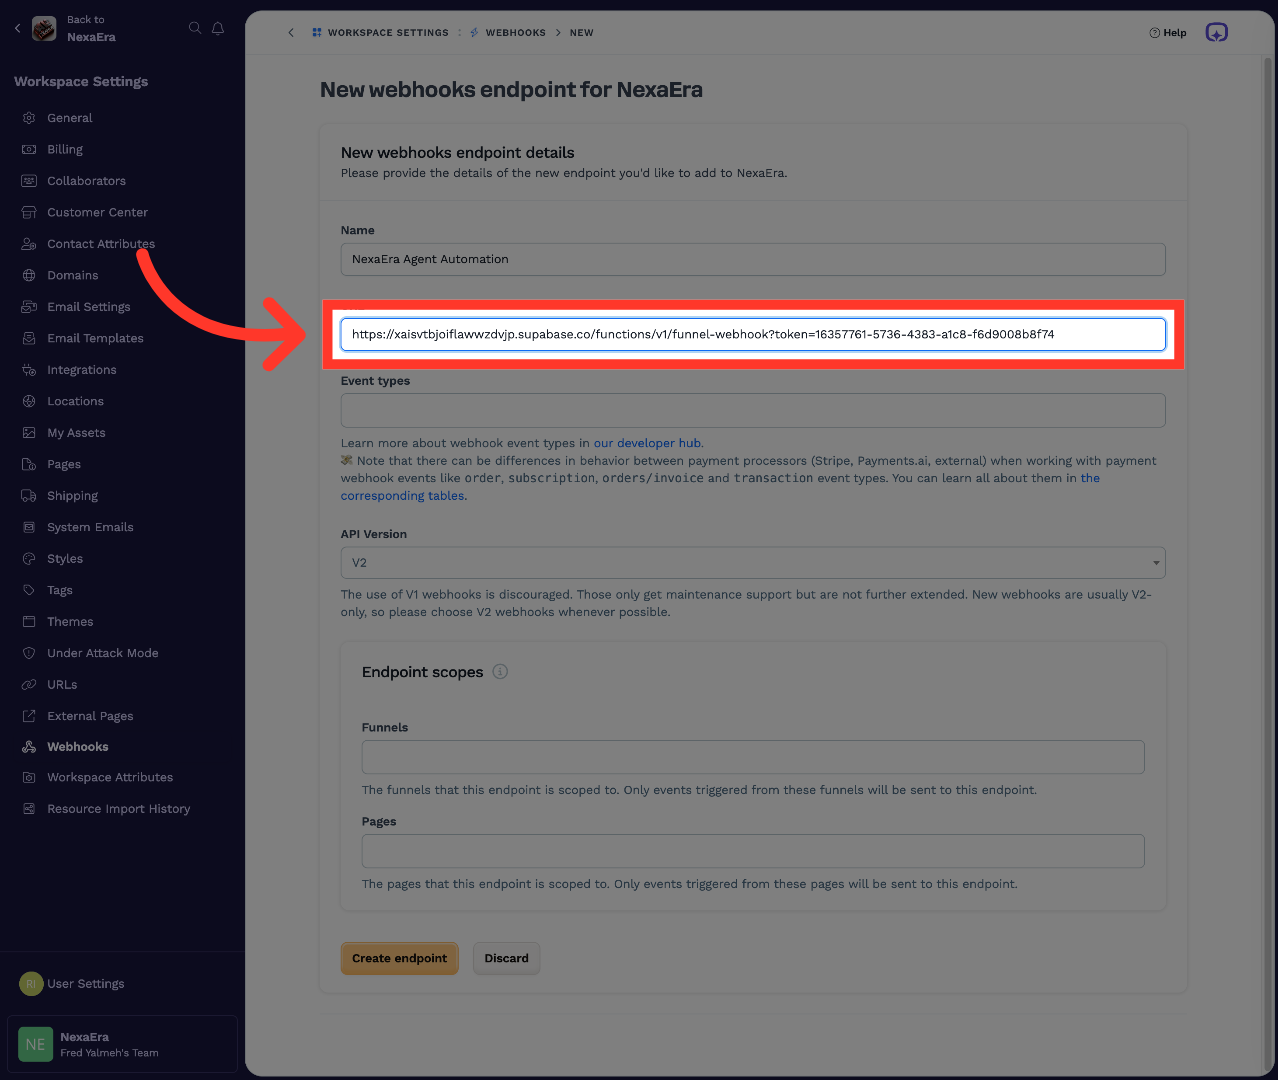The image size is (1278, 1080).
Task: Click the General gear icon in sidebar
Action: 29,118
